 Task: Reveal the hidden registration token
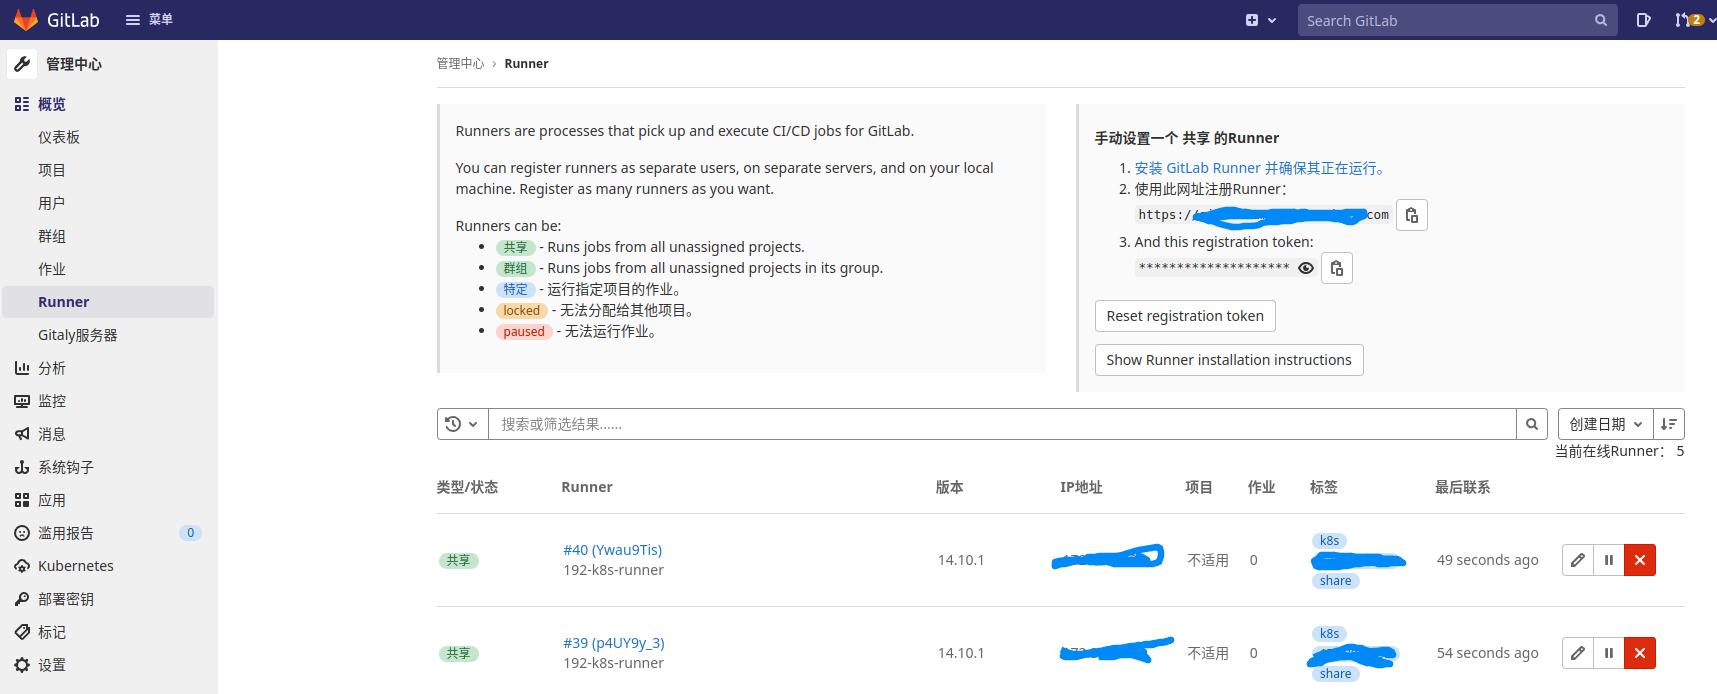1305,268
